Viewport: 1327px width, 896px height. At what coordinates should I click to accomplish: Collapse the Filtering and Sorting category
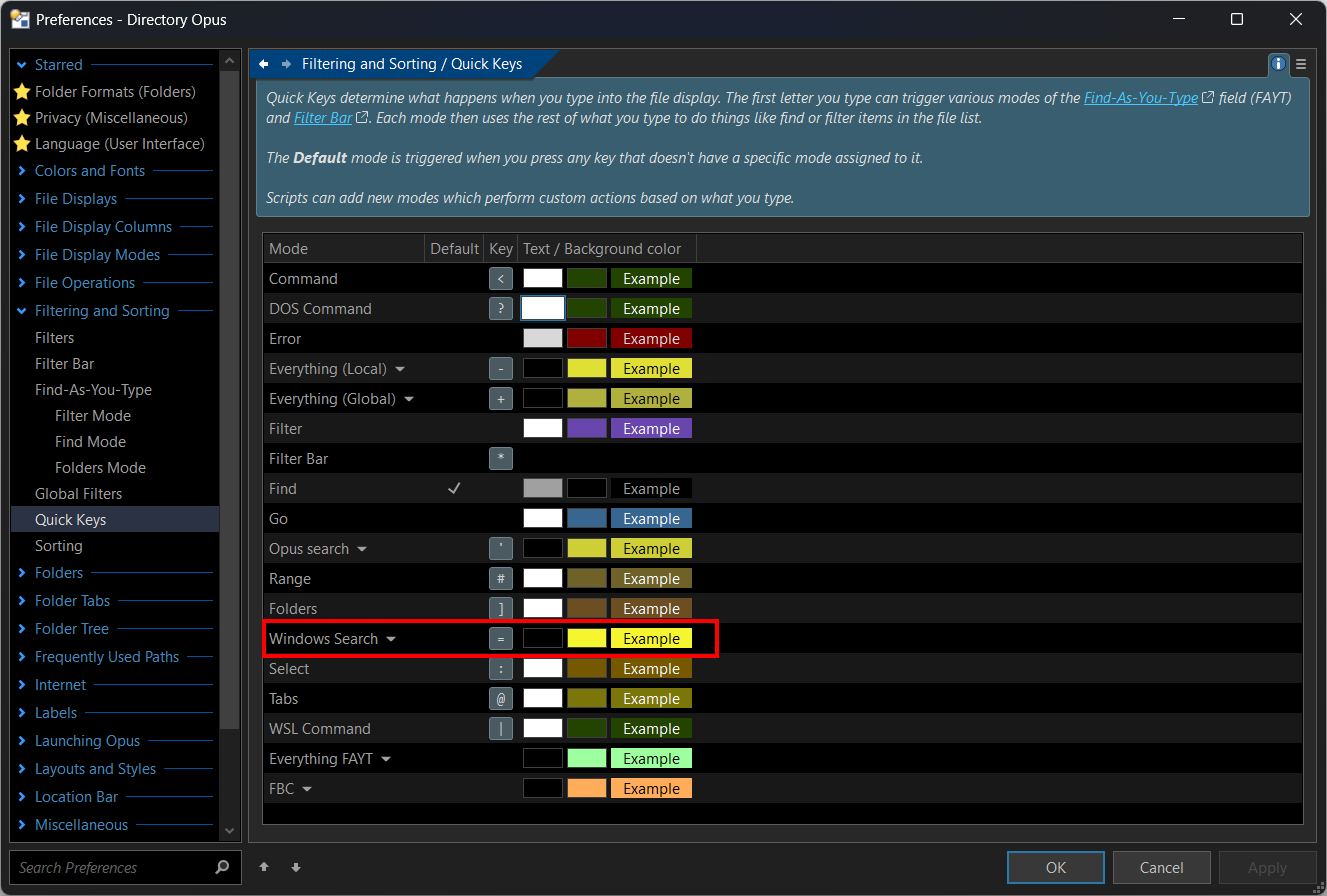(22, 311)
